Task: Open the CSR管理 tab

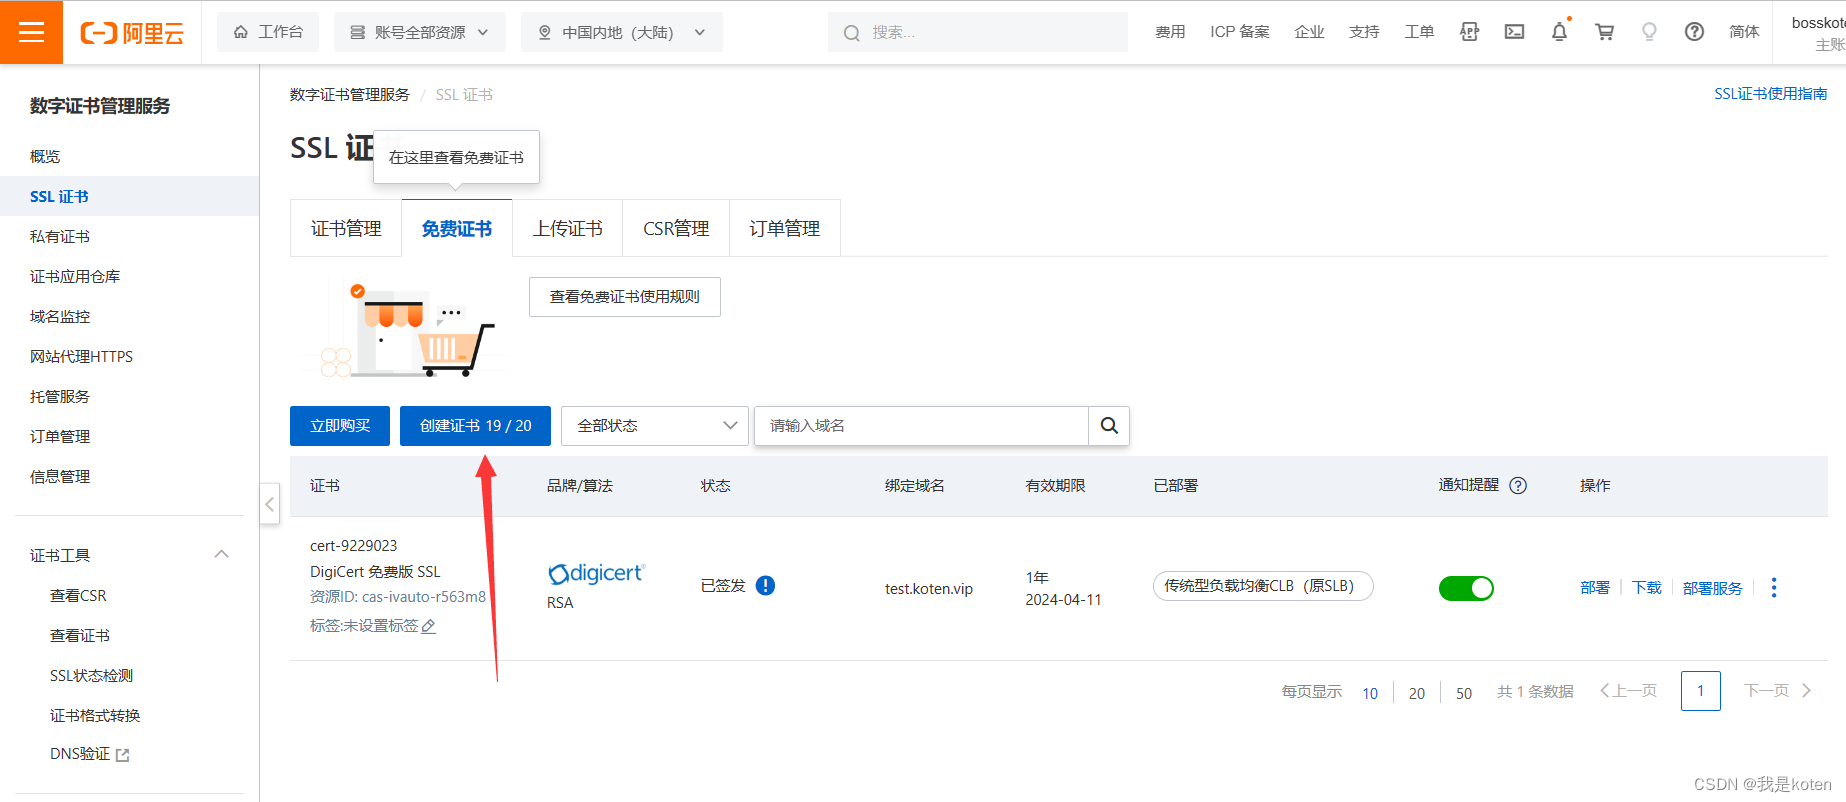Action: (676, 228)
